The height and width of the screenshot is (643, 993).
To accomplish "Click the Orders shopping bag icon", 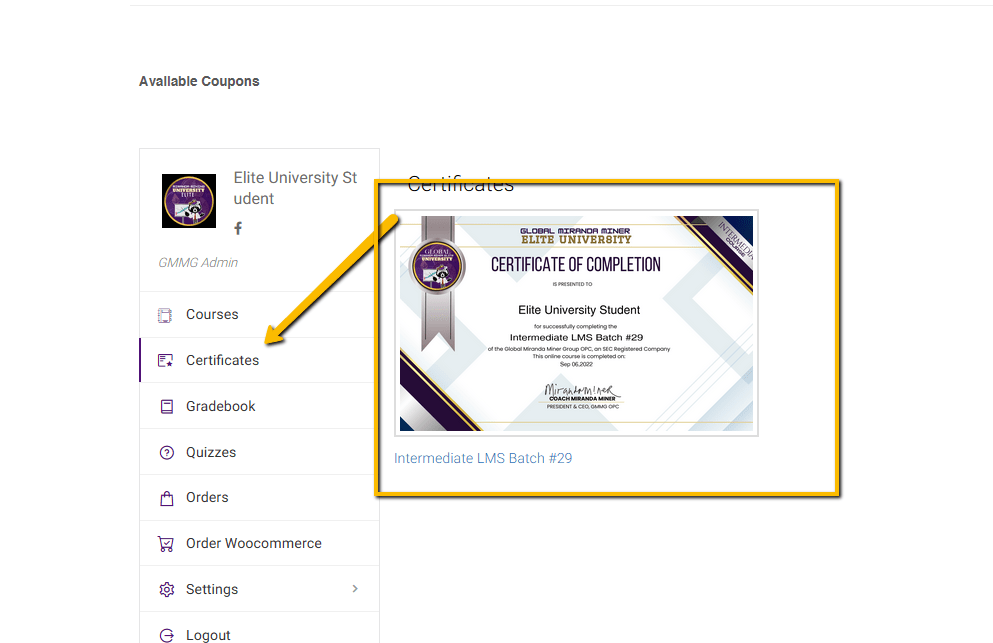I will click(x=166, y=498).
